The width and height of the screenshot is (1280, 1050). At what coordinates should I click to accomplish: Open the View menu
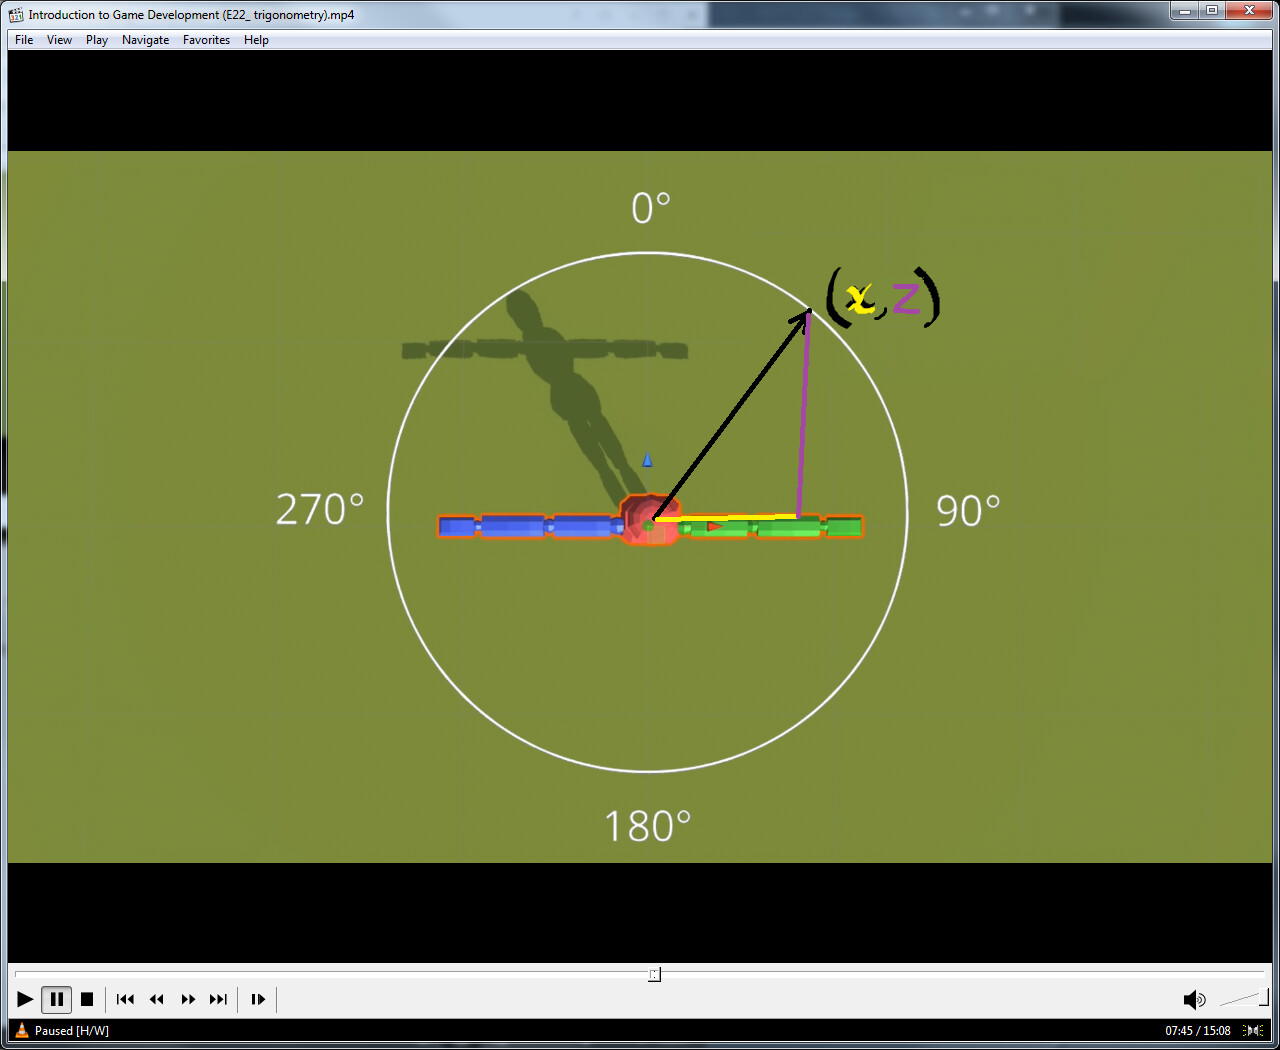point(60,40)
